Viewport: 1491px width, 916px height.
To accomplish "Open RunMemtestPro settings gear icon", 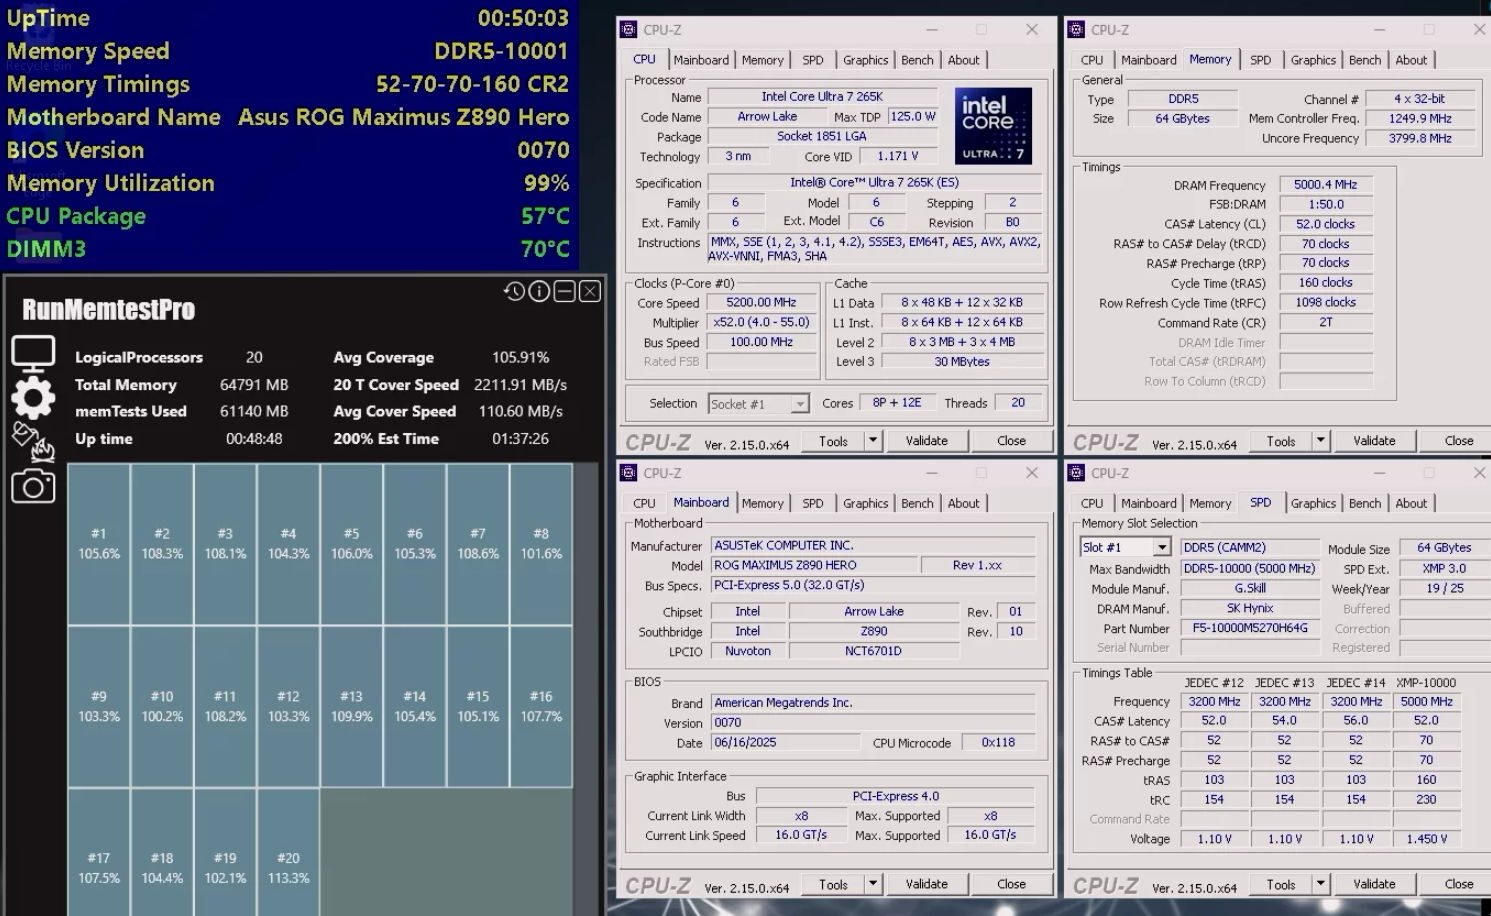I will pyautogui.click(x=33, y=398).
